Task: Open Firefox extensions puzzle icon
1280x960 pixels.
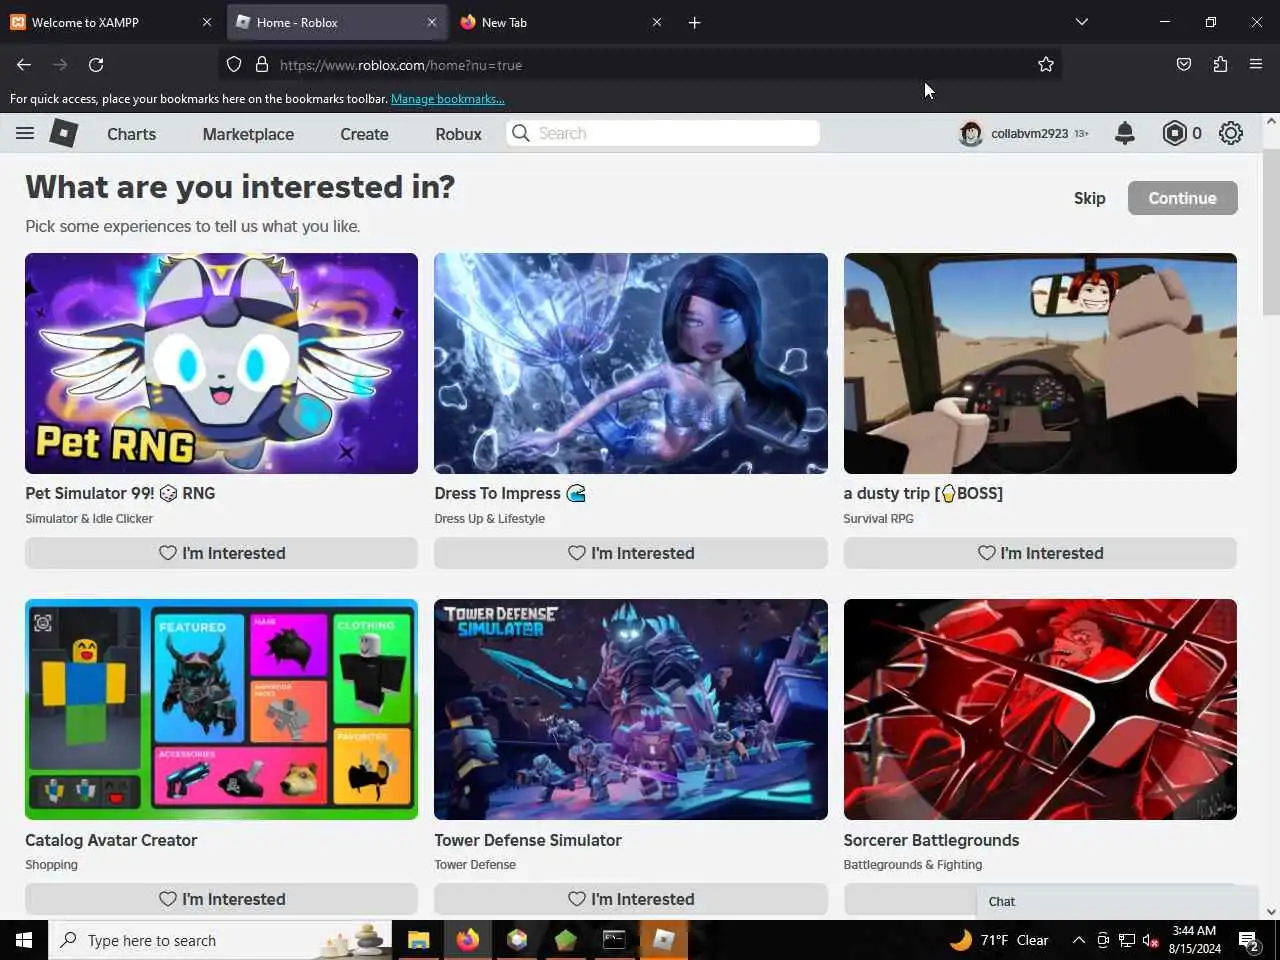Action: (x=1220, y=65)
